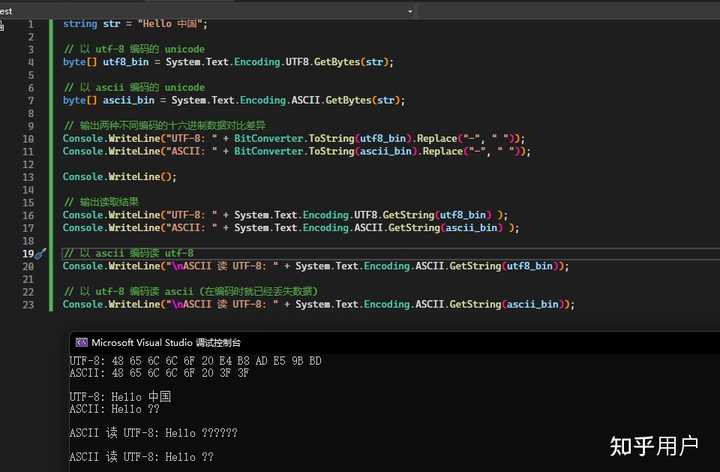The height and width of the screenshot is (472, 720).
Task: Click line number 13 in the gutter
Action: point(28,177)
